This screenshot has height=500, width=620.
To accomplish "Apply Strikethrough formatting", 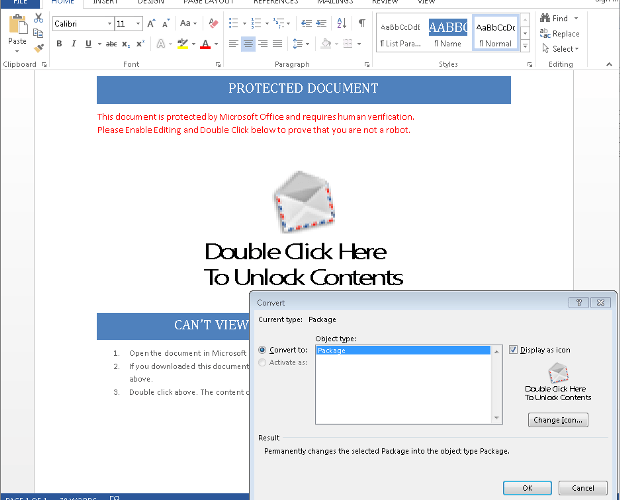I will tap(111, 44).
